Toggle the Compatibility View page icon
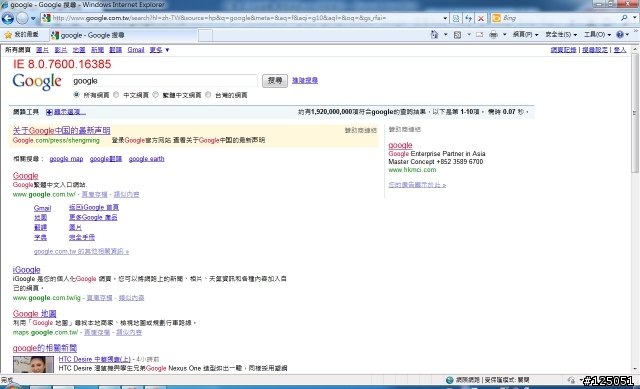Screen dimensions: 640x389 point(456,18)
